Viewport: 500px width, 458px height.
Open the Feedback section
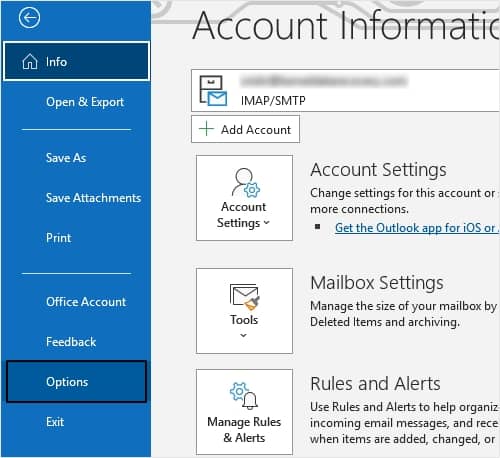pyautogui.click(x=71, y=342)
